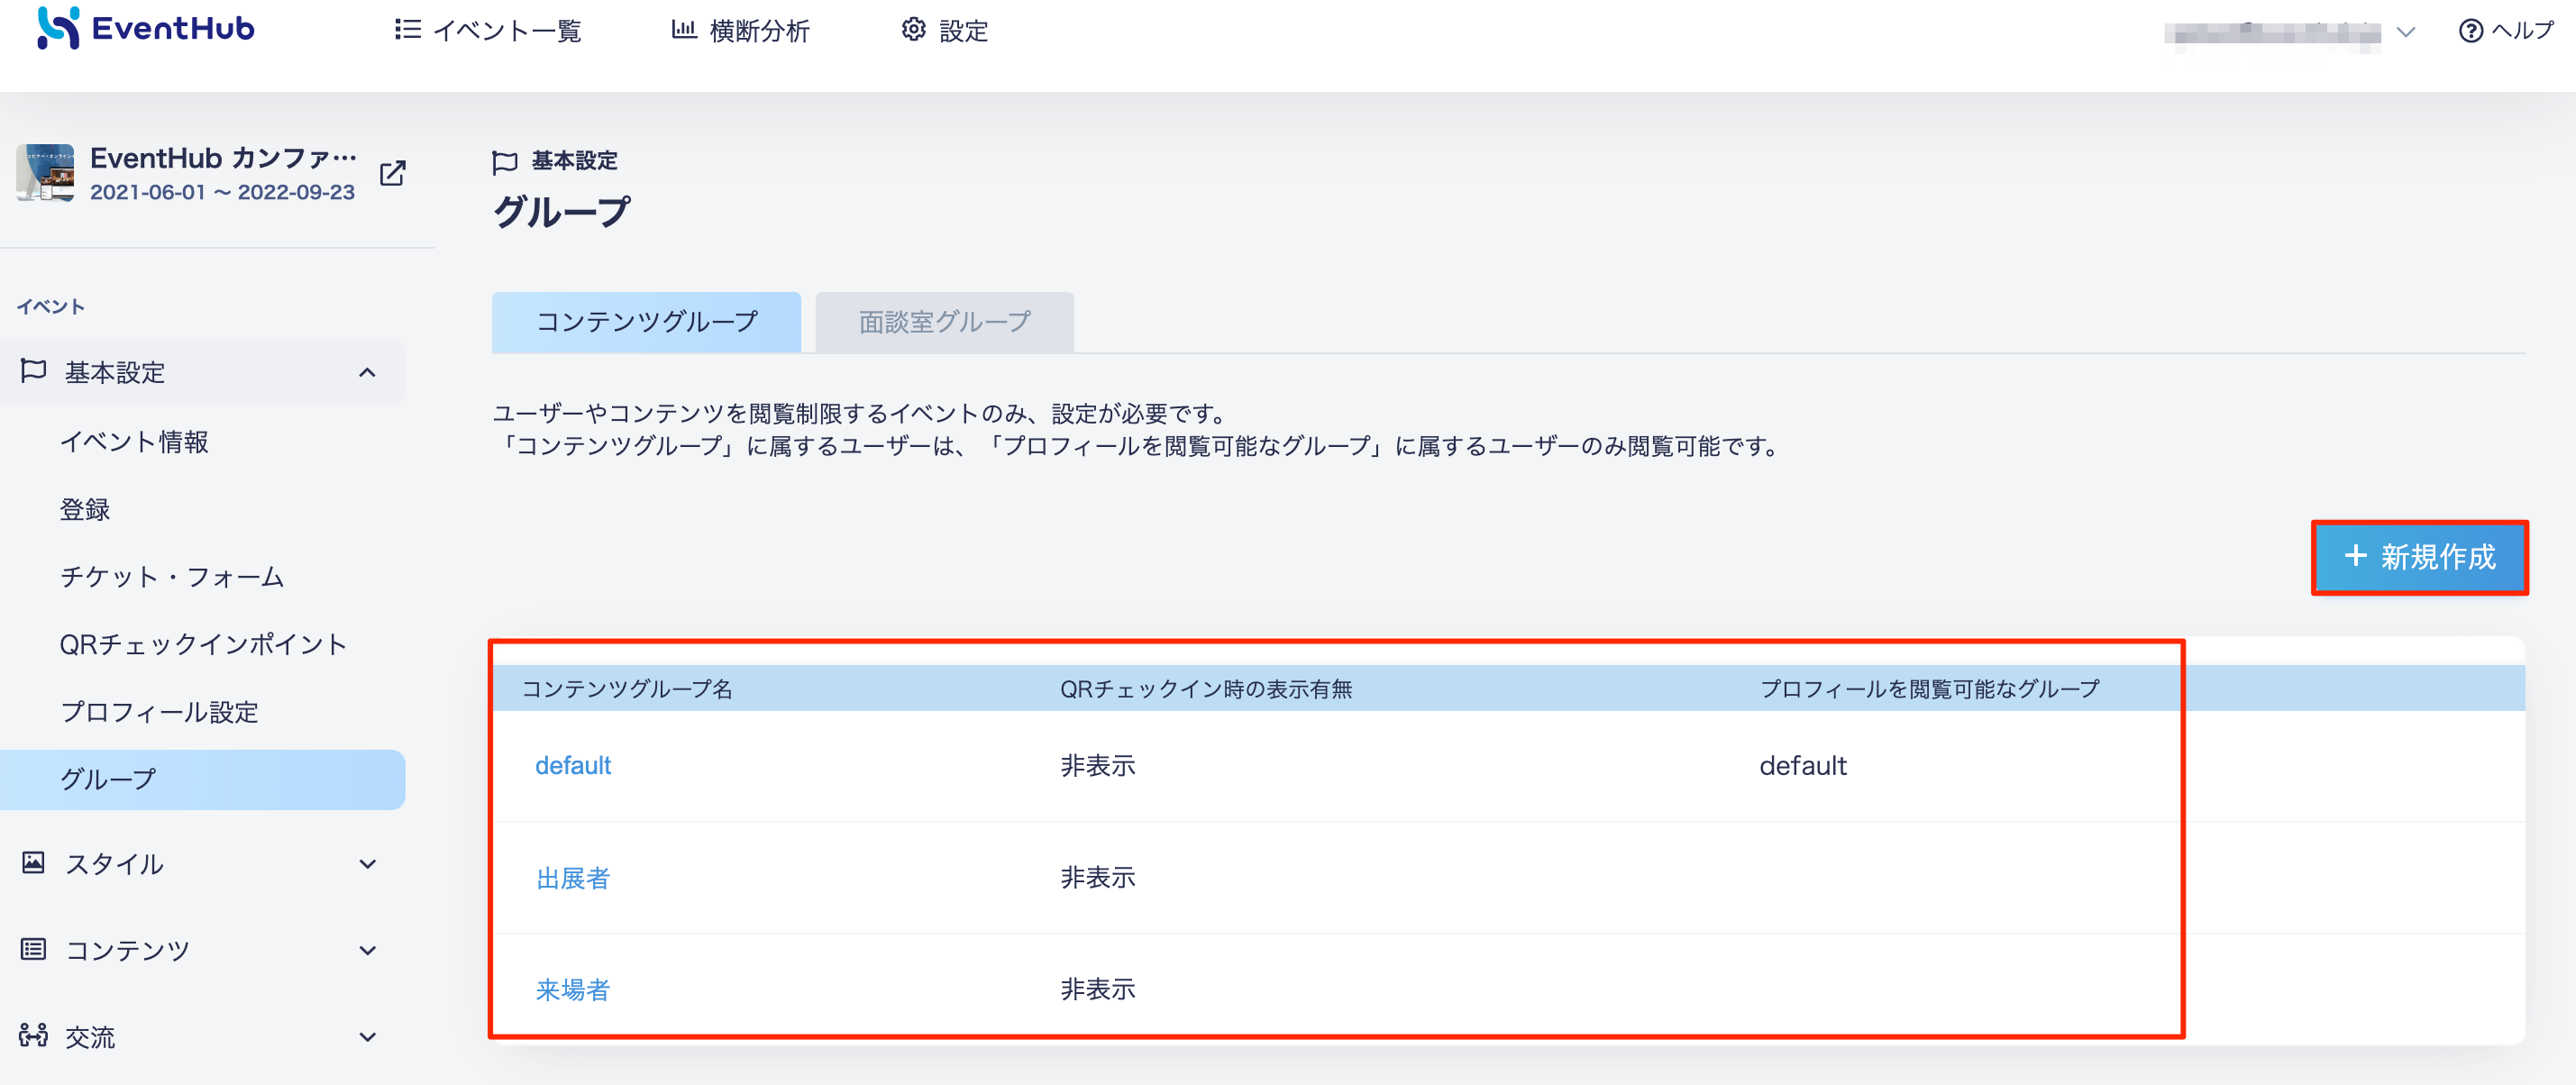Screen dimensions: 2576x1085
Task: Click the ヘルプ question mark icon
Action: (x=2470, y=31)
